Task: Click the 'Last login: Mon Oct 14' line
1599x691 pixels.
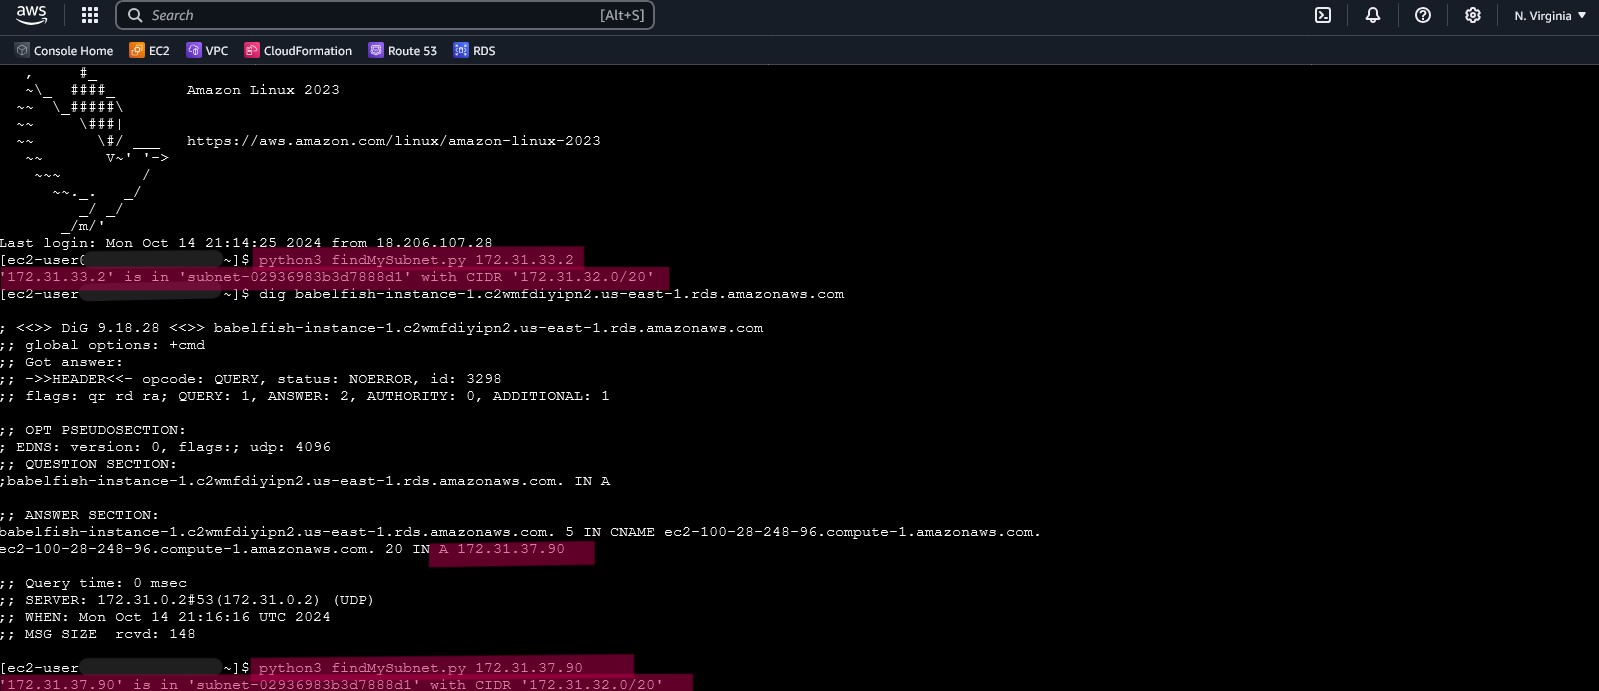Action: coord(246,243)
